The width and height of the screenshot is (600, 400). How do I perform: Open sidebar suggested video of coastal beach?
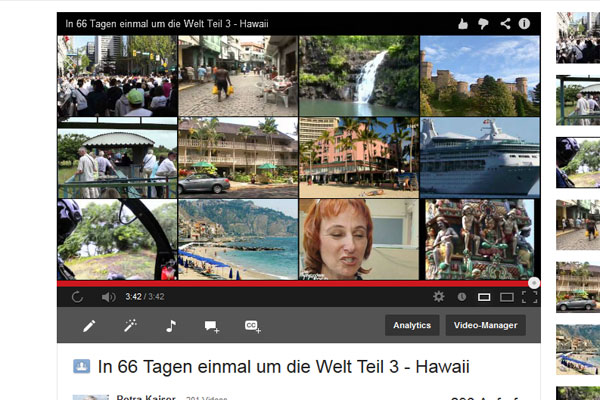578,349
